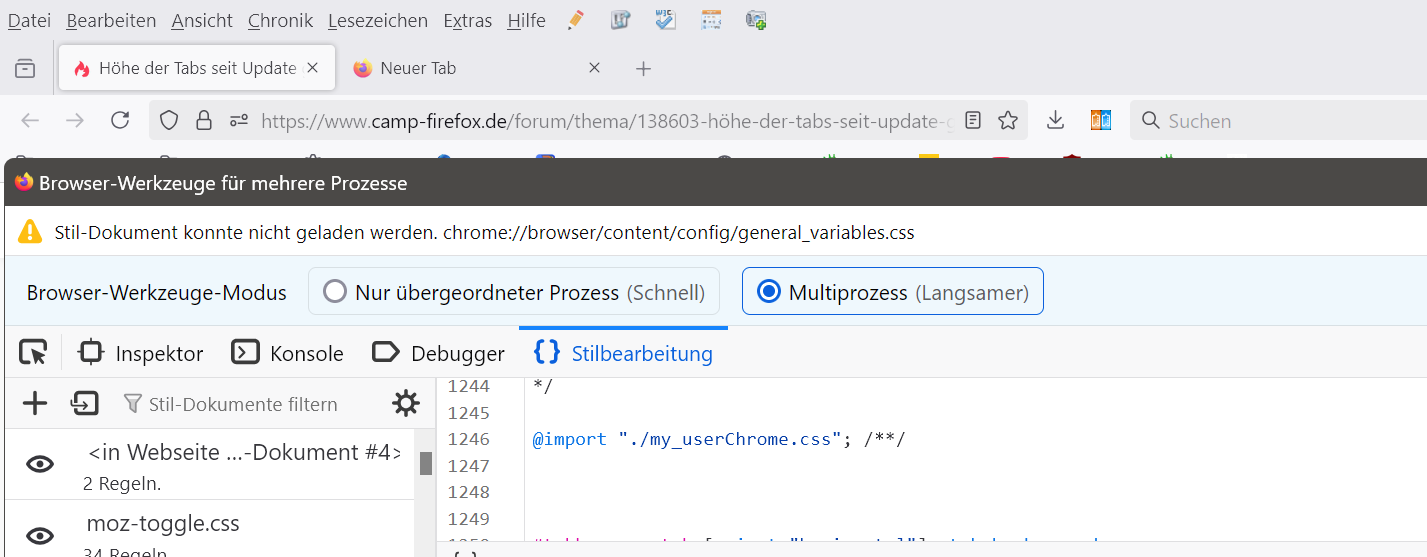Close the Neuer Tab tab
1427x557 pixels.
[x=594, y=68]
